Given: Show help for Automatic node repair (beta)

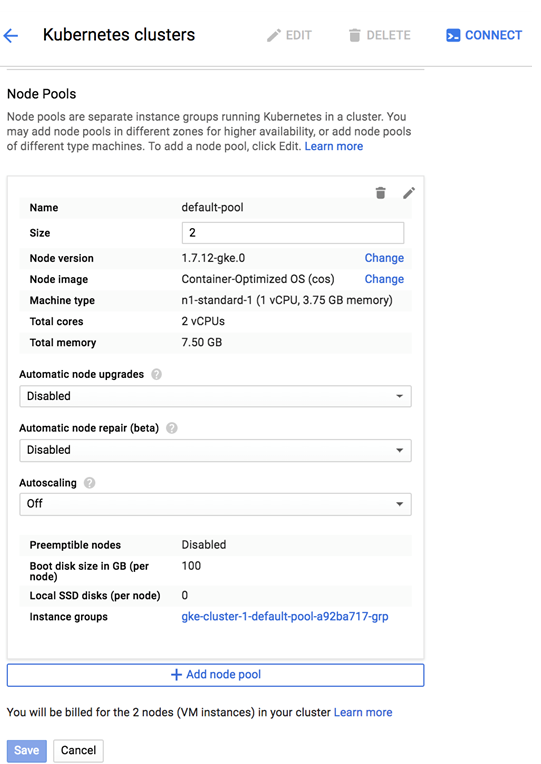Looking at the screenshot, I should (172, 428).
